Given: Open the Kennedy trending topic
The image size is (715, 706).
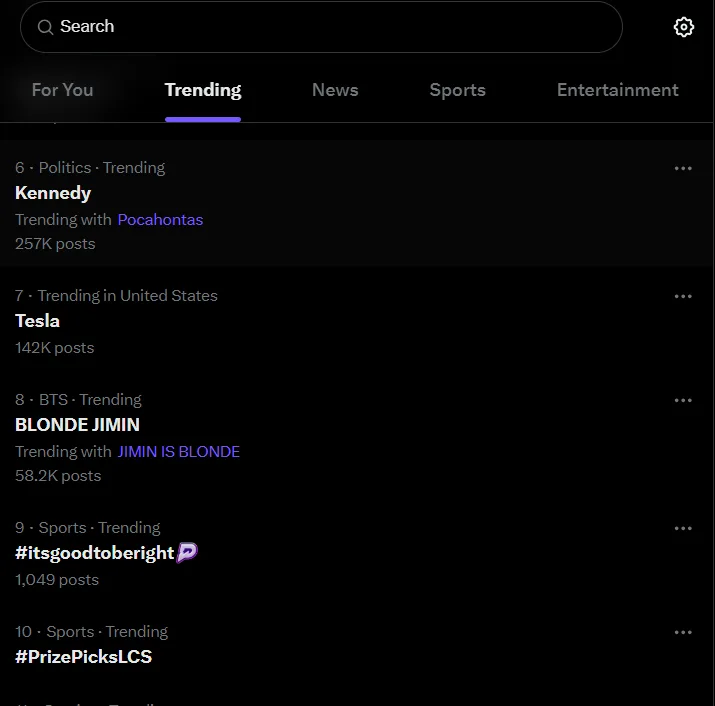Looking at the screenshot, I should point(53,193).
